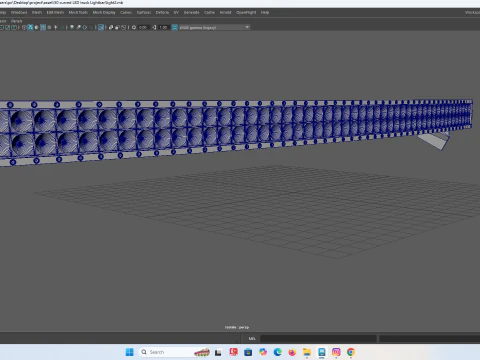Click the highlighted Isolate Select icon
The image size is (480, 360).
tap(101, 27)
